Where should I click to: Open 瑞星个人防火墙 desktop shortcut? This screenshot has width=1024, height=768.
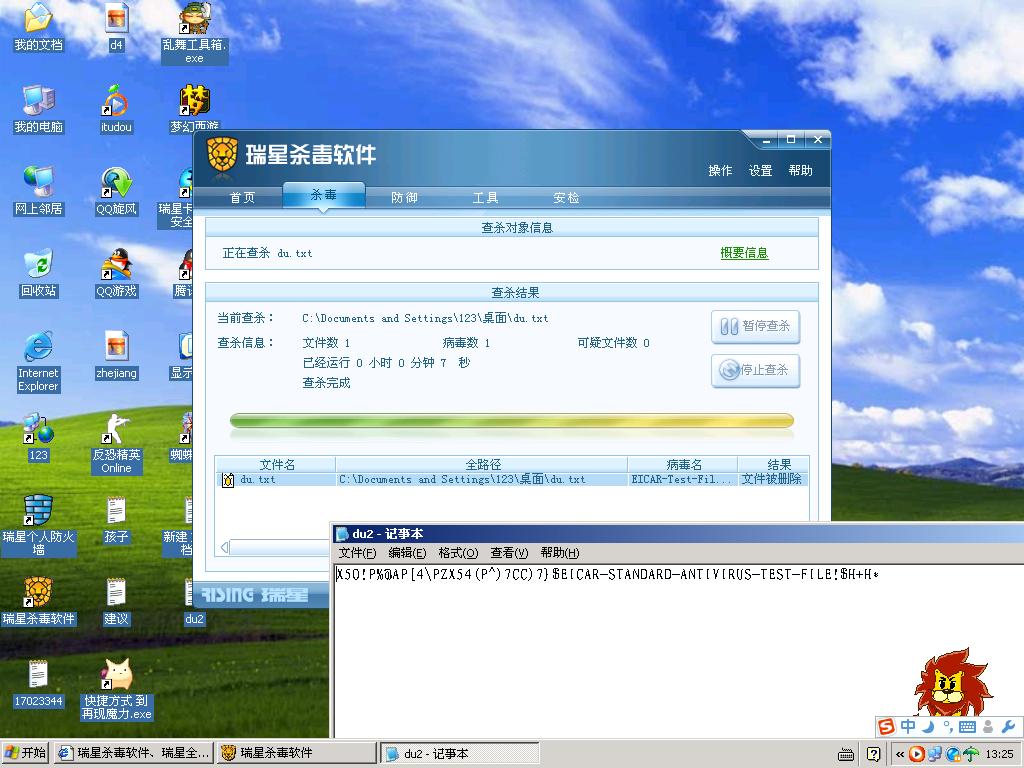tap(39, 526)
